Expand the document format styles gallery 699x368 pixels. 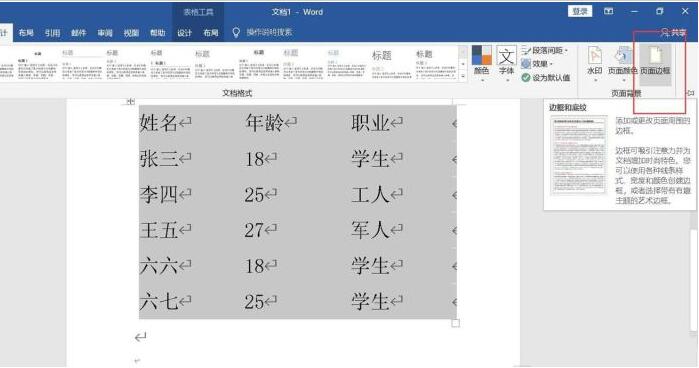coord(463,77)
